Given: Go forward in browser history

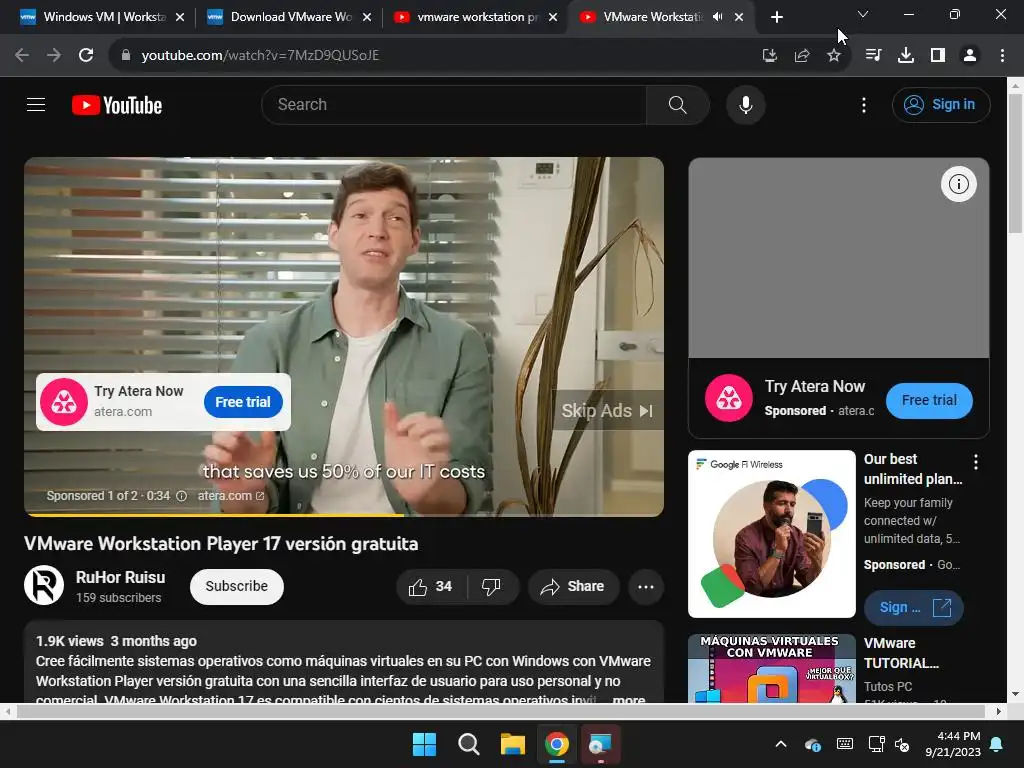Looking at the screenshot, I should pos(54,55).
